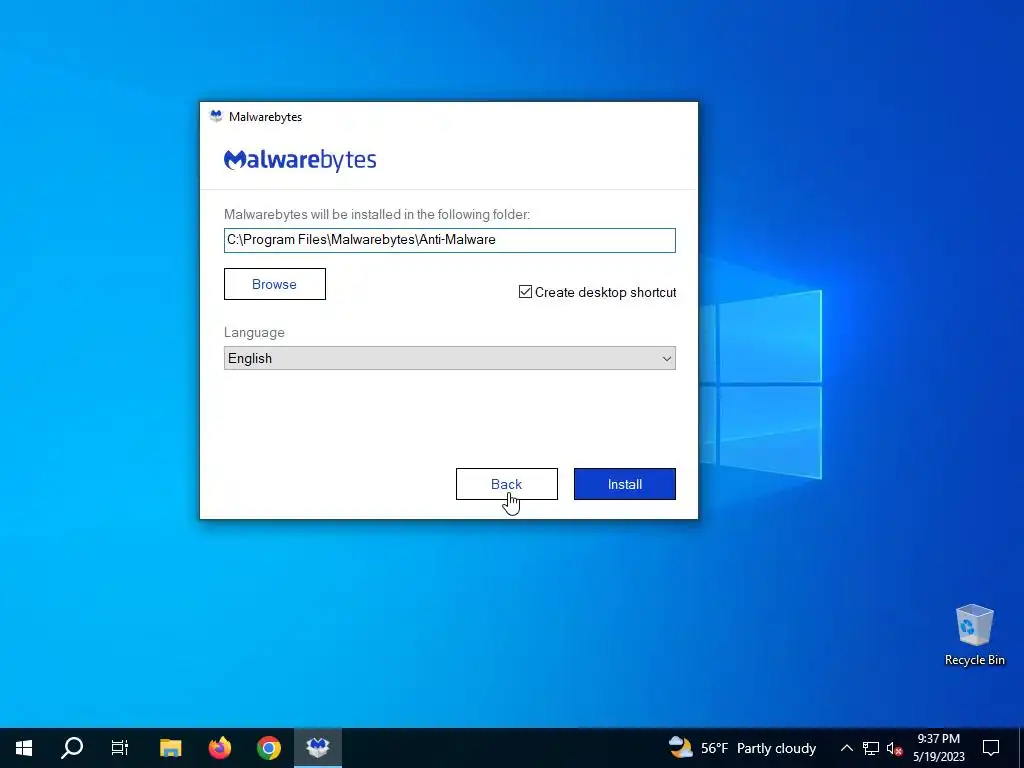
Task: Open taskbar Search magnifier
Action: pos(72,748)
